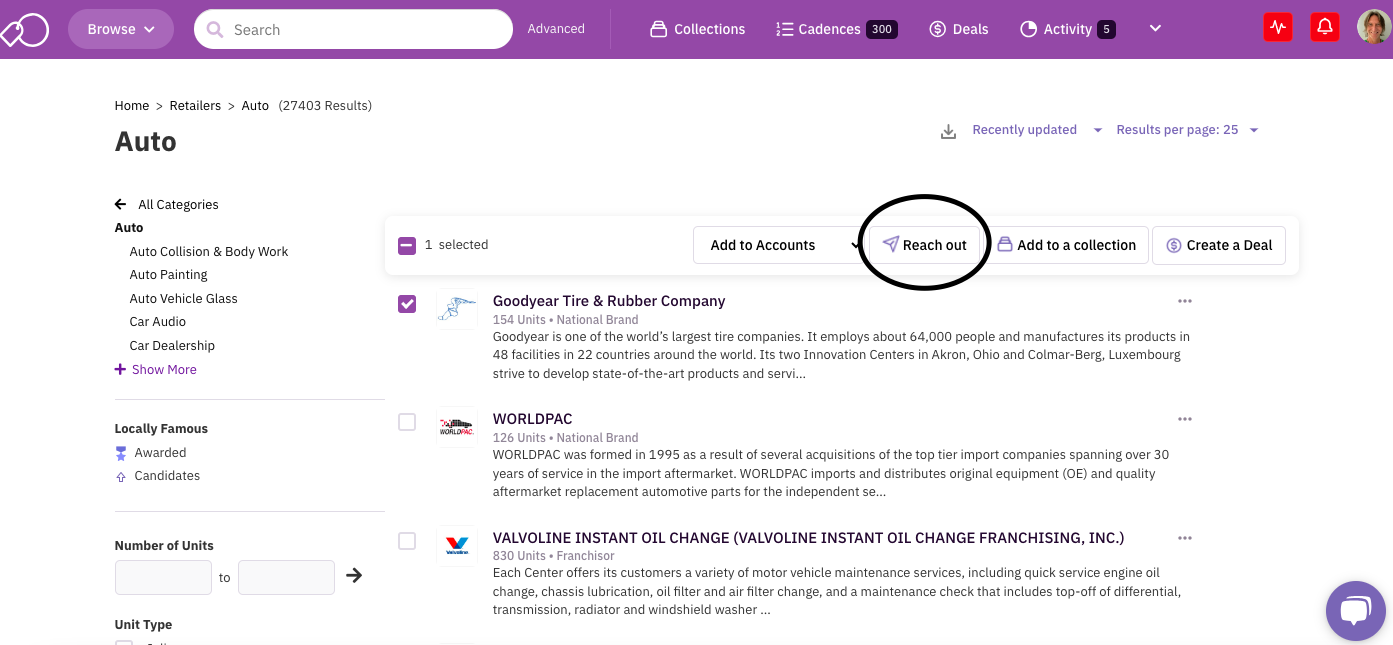Go to the Home breadcrumb
The width and height of the screenshot is (1393, 645).
pyautogui.click(x=132, y=105)
